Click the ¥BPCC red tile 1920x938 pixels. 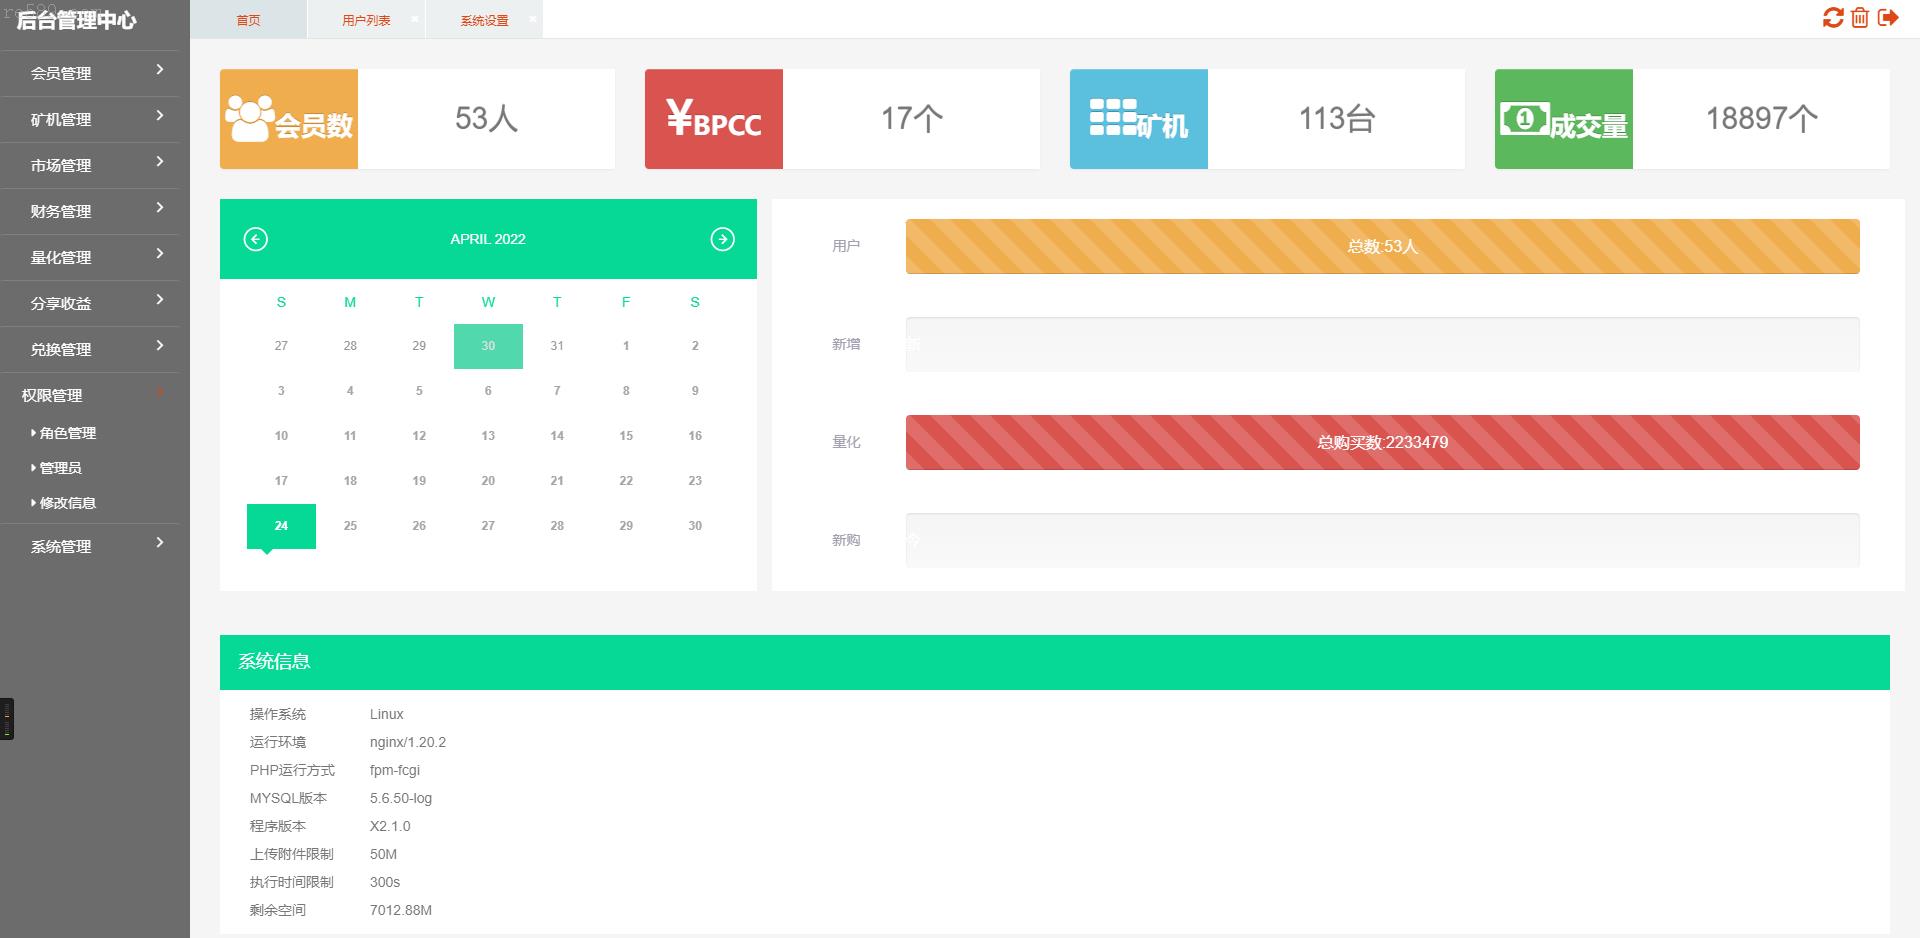714,119
